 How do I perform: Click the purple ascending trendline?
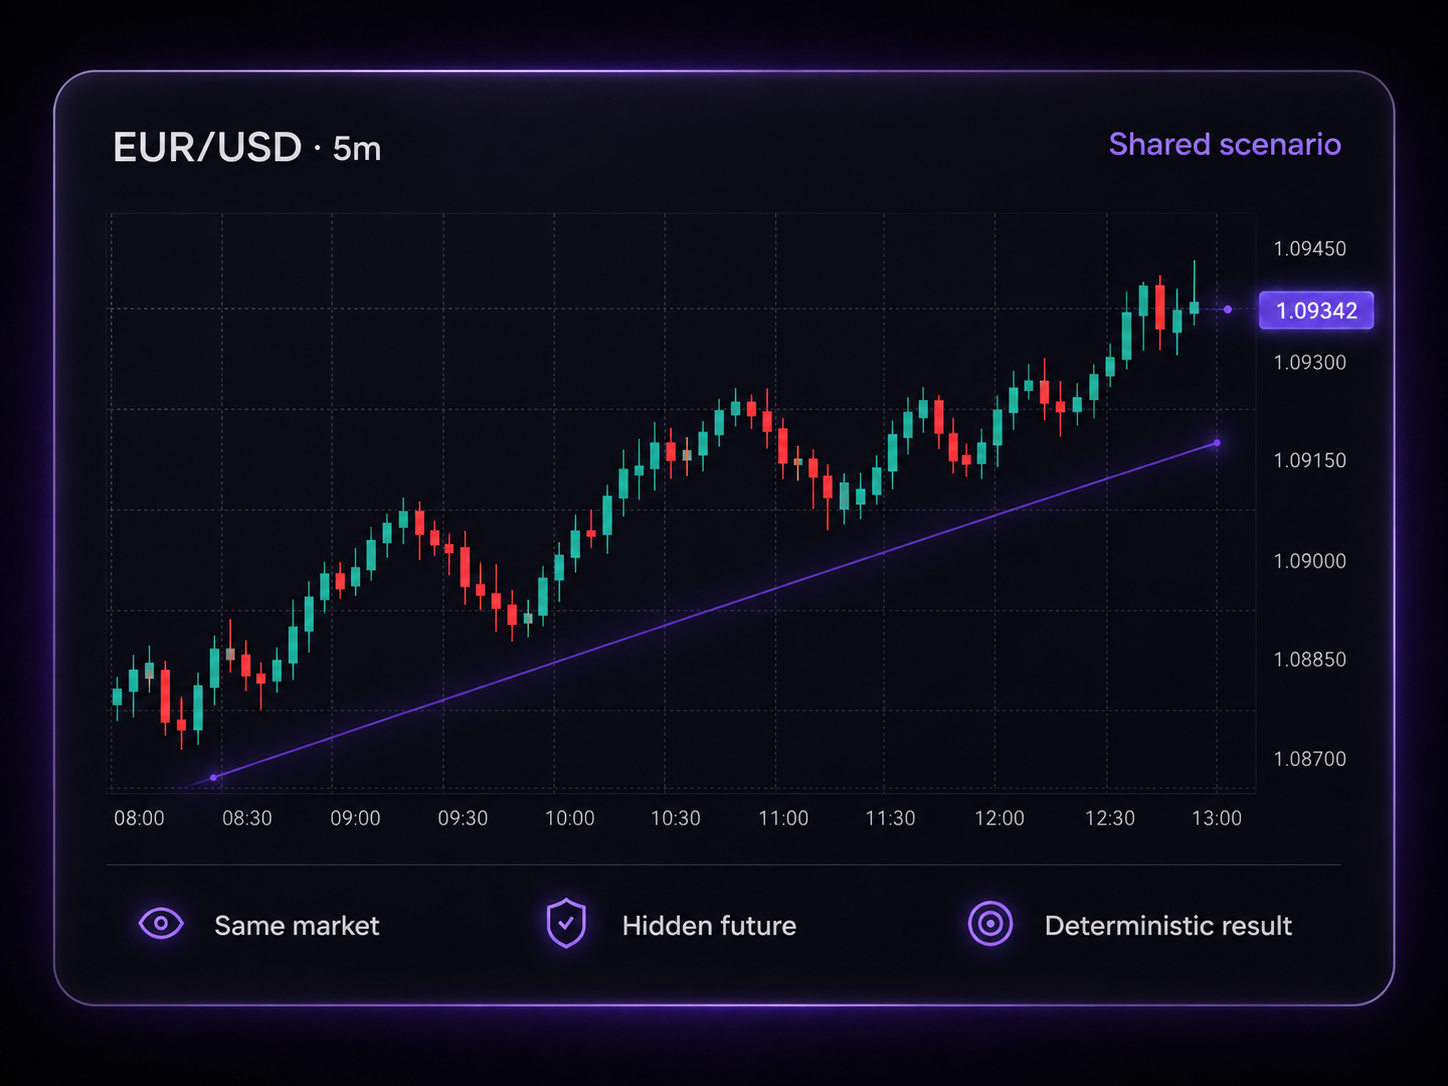pyautogui.click(x=715, y=610)
